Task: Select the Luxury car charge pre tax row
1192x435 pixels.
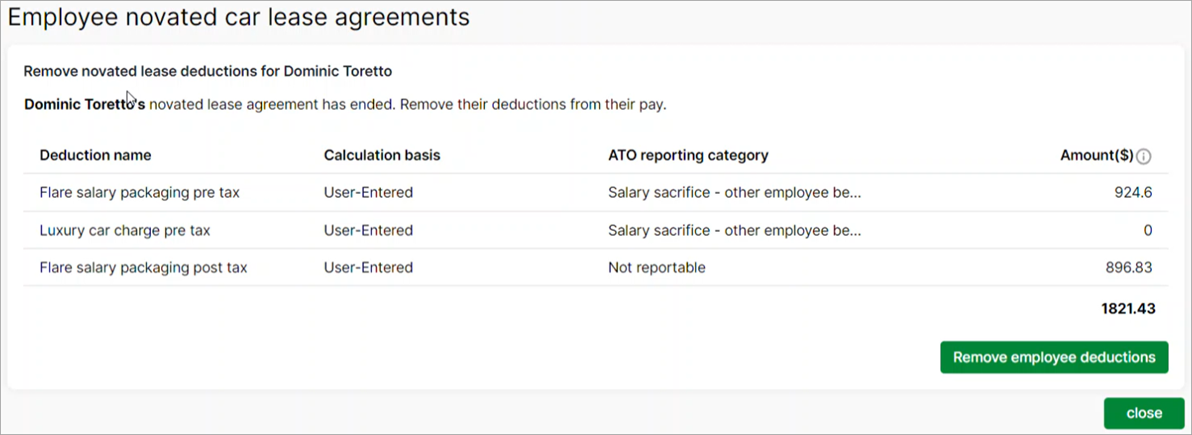Action: coord(125,230)
